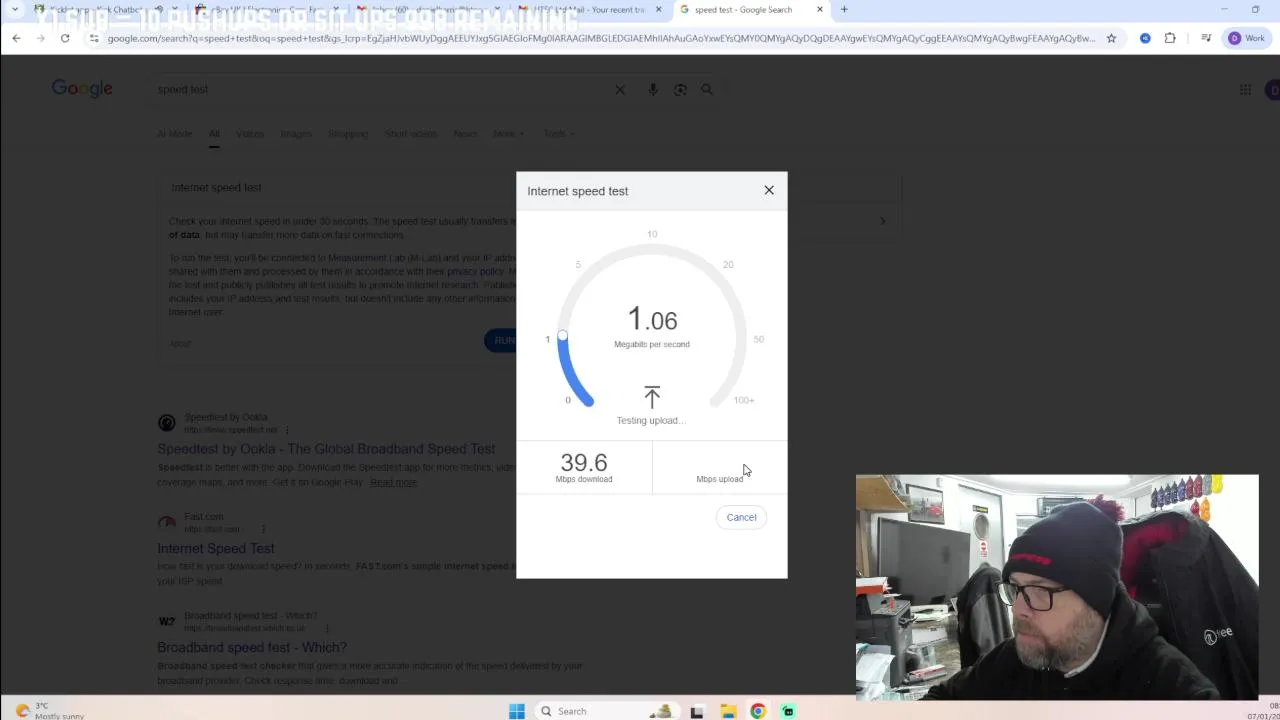Open the weather widget on taskbar
1280x720 pixels.
coord(50,711)
